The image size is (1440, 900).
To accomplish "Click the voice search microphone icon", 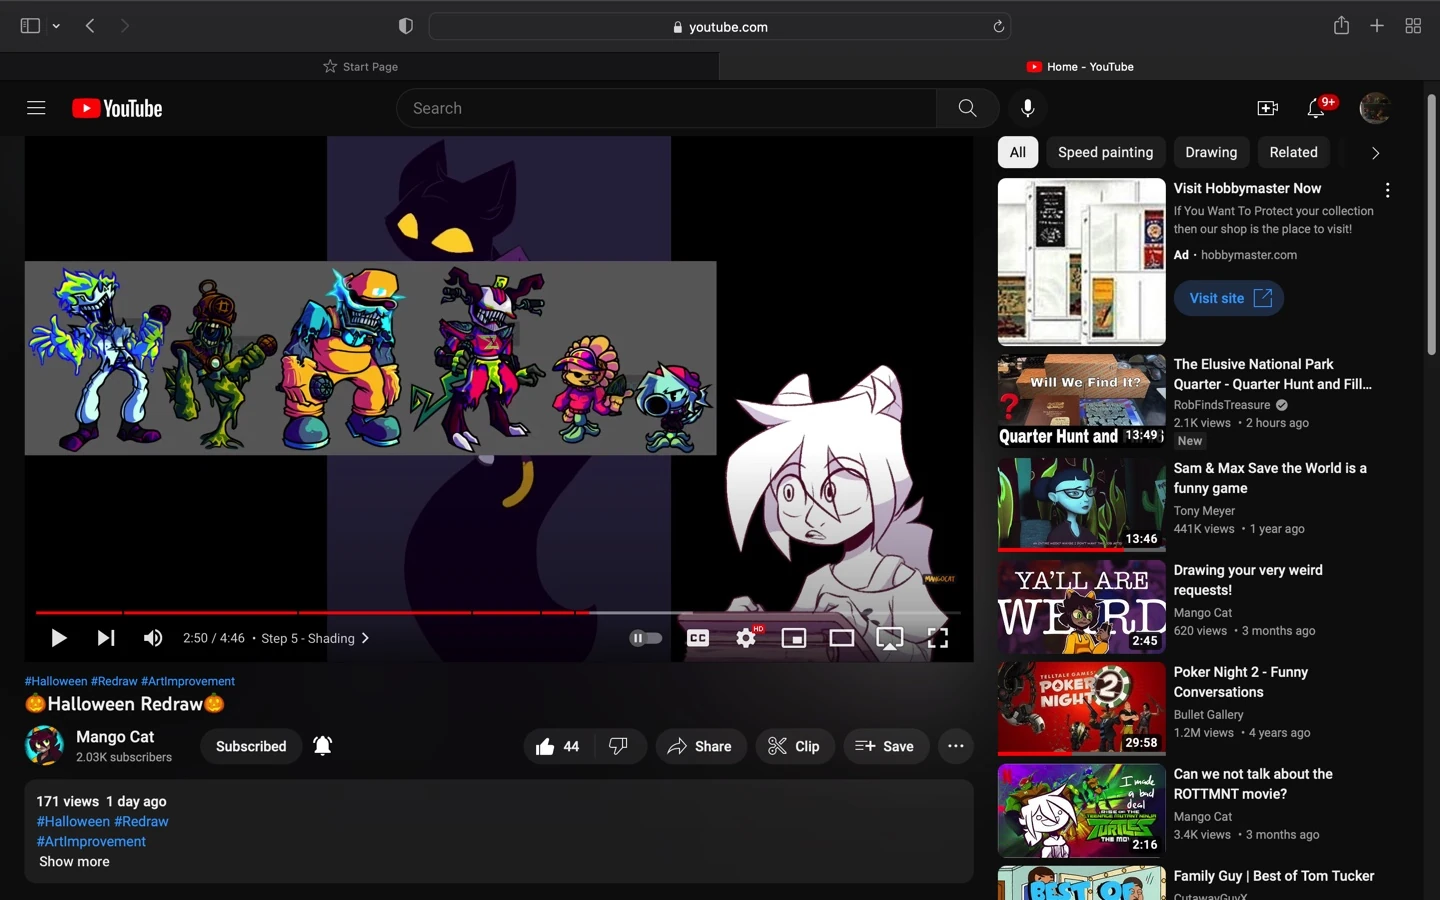I will click(1028, 108).
